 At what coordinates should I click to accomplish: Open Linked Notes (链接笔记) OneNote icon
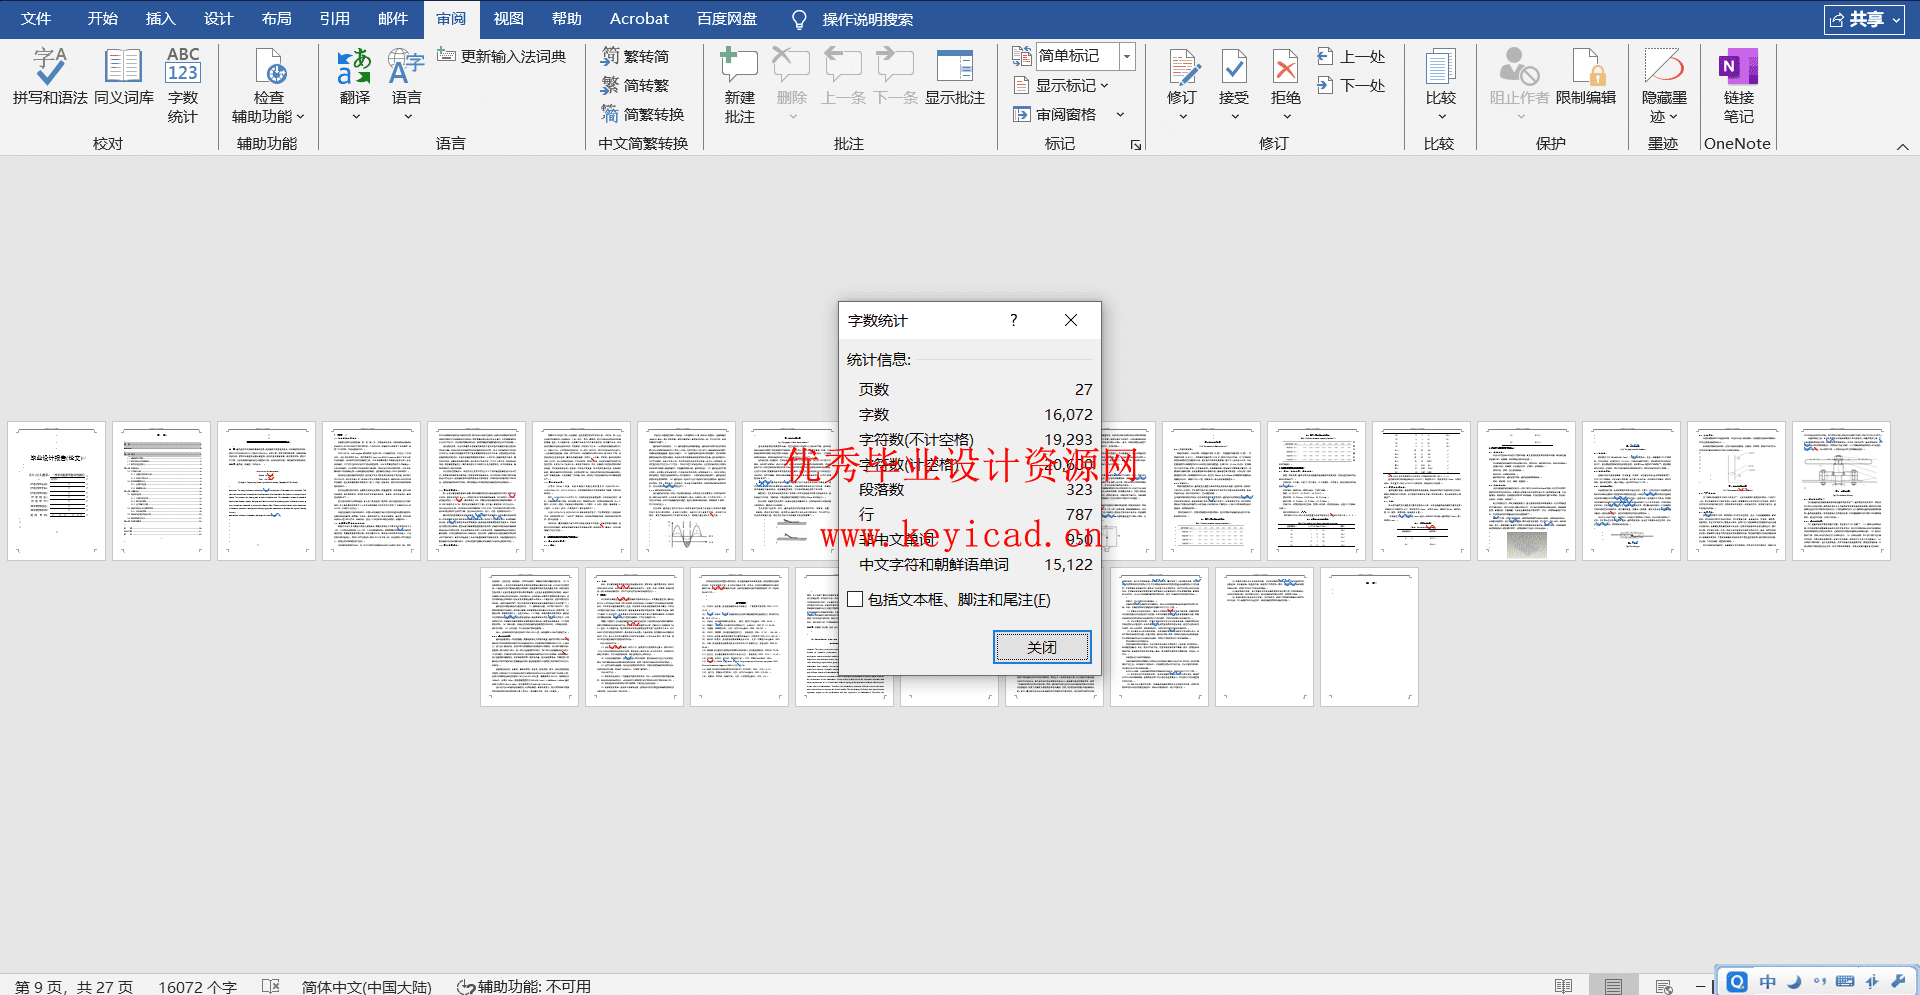point(1739,84)
